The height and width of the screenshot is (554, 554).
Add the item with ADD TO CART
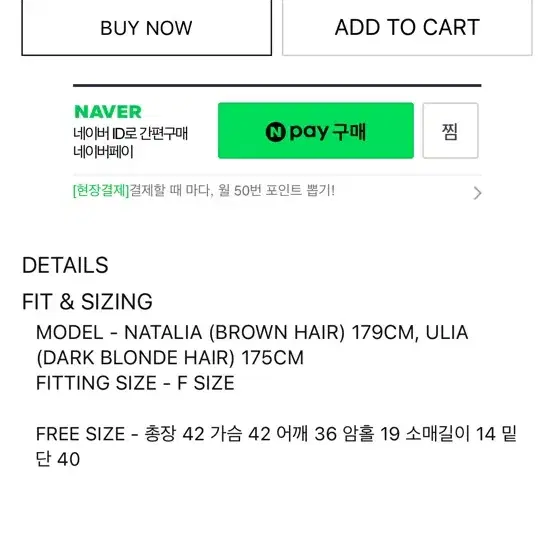pos(407,28)
